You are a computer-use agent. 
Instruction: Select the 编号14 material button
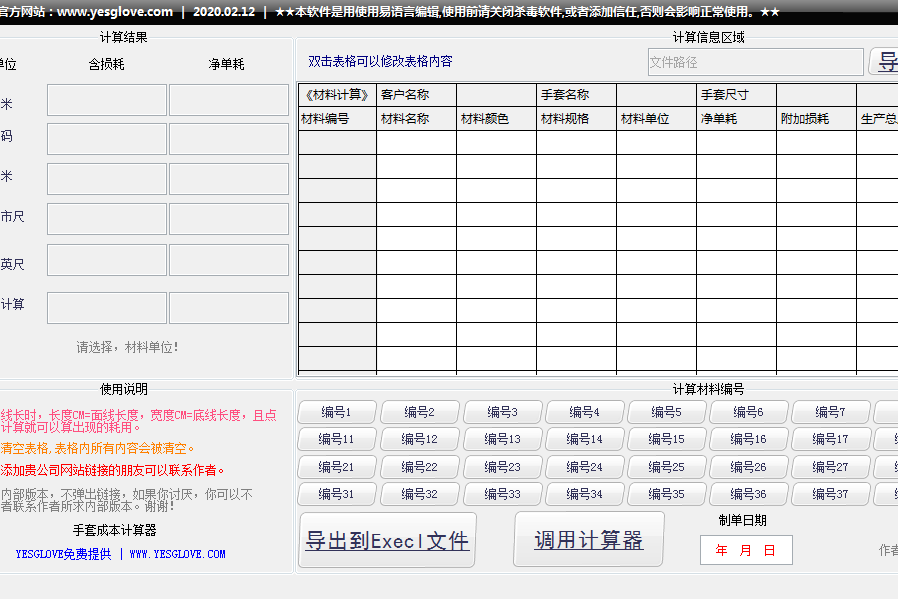(x=584, y=439)
